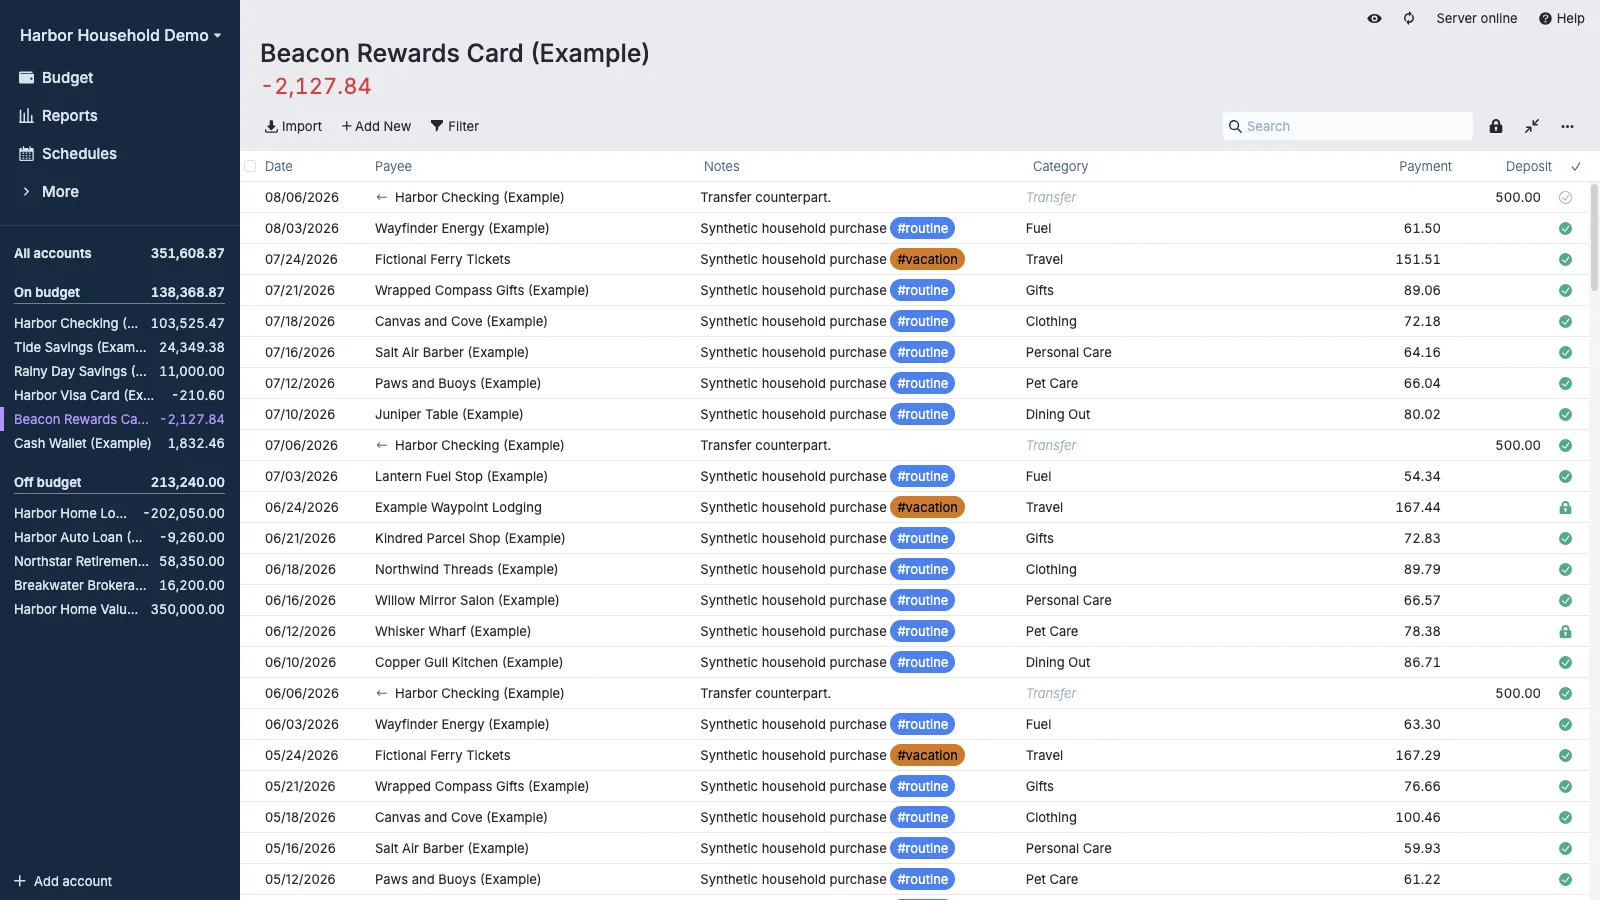This screenshot has width=1600, height=900.
Task: Click payee Kindred Parcel Shop (Example)
Action: (470, 538)
